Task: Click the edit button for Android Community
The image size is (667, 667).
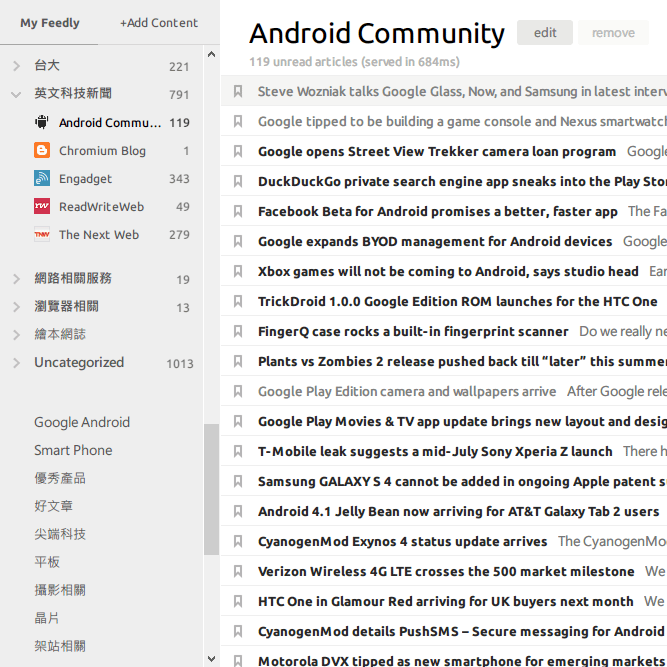Action: pyautogui.click(x=544, y=33)
